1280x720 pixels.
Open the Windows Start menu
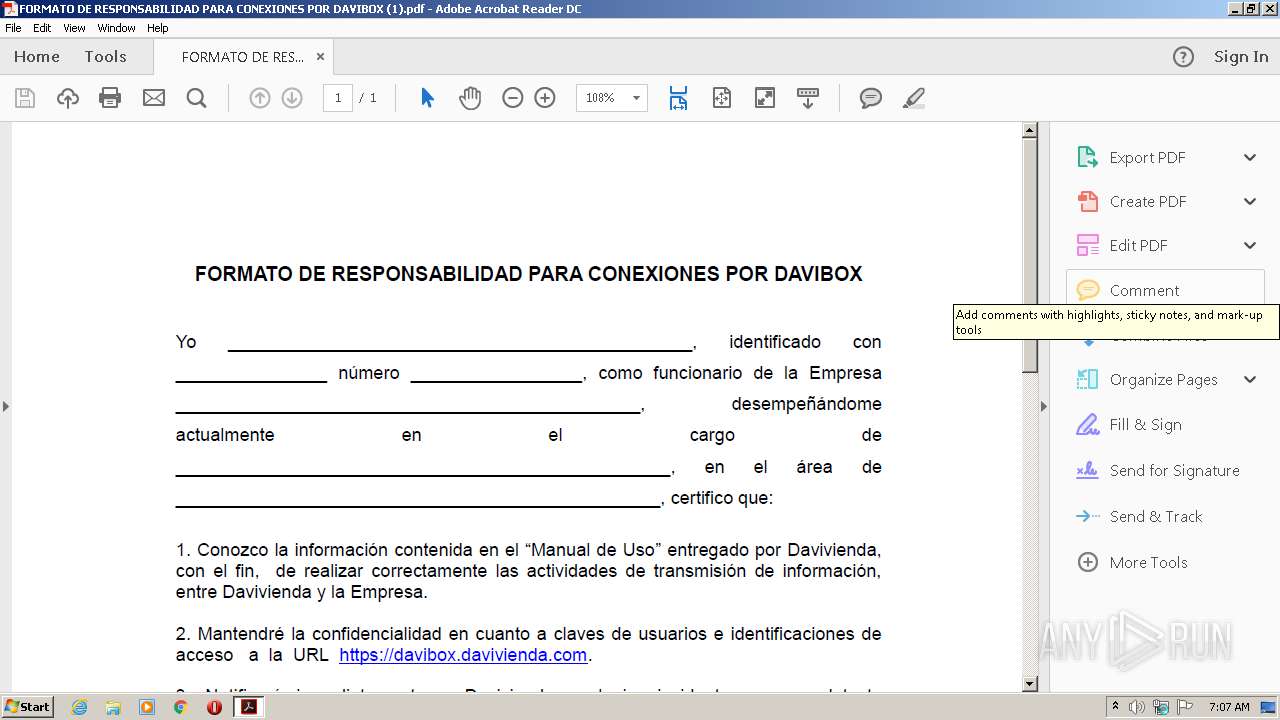pos(28,707)
